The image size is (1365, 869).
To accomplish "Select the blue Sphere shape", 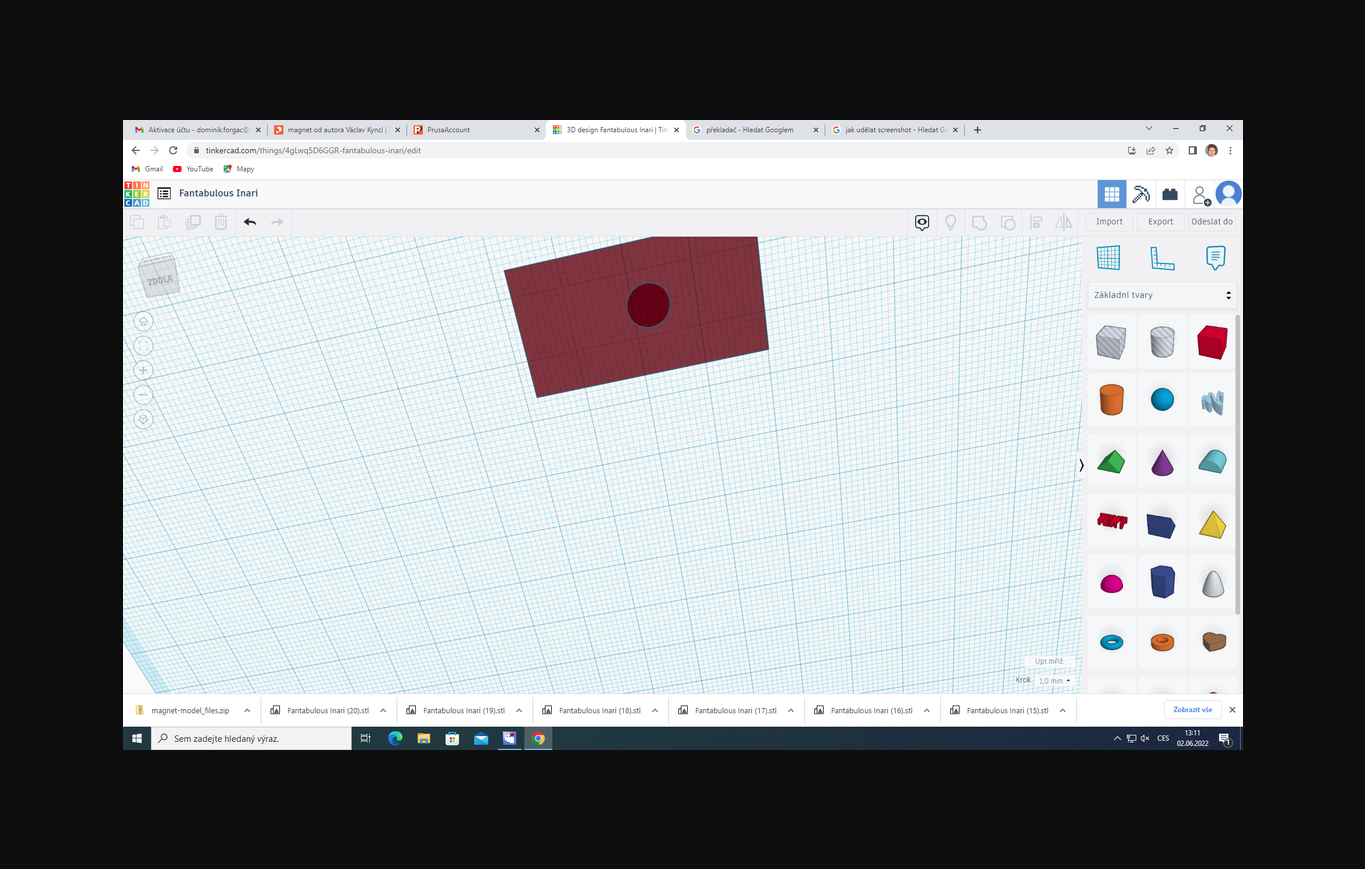I will point(1162,400).
